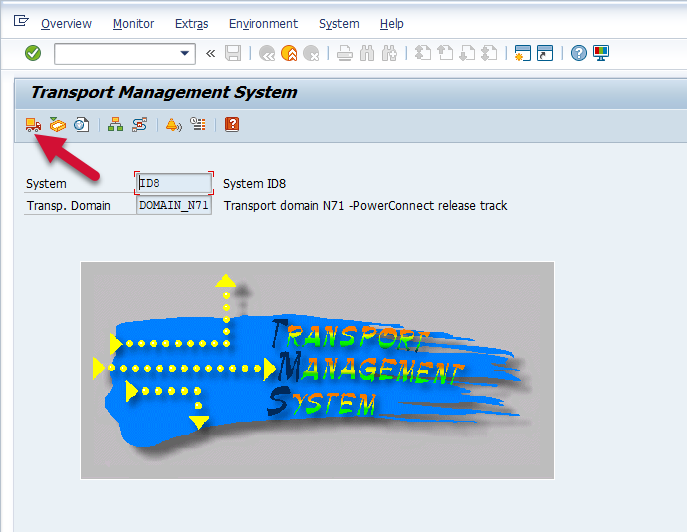Click the orange Exit arrow icon
687x532 pixels.
point(289,54)
